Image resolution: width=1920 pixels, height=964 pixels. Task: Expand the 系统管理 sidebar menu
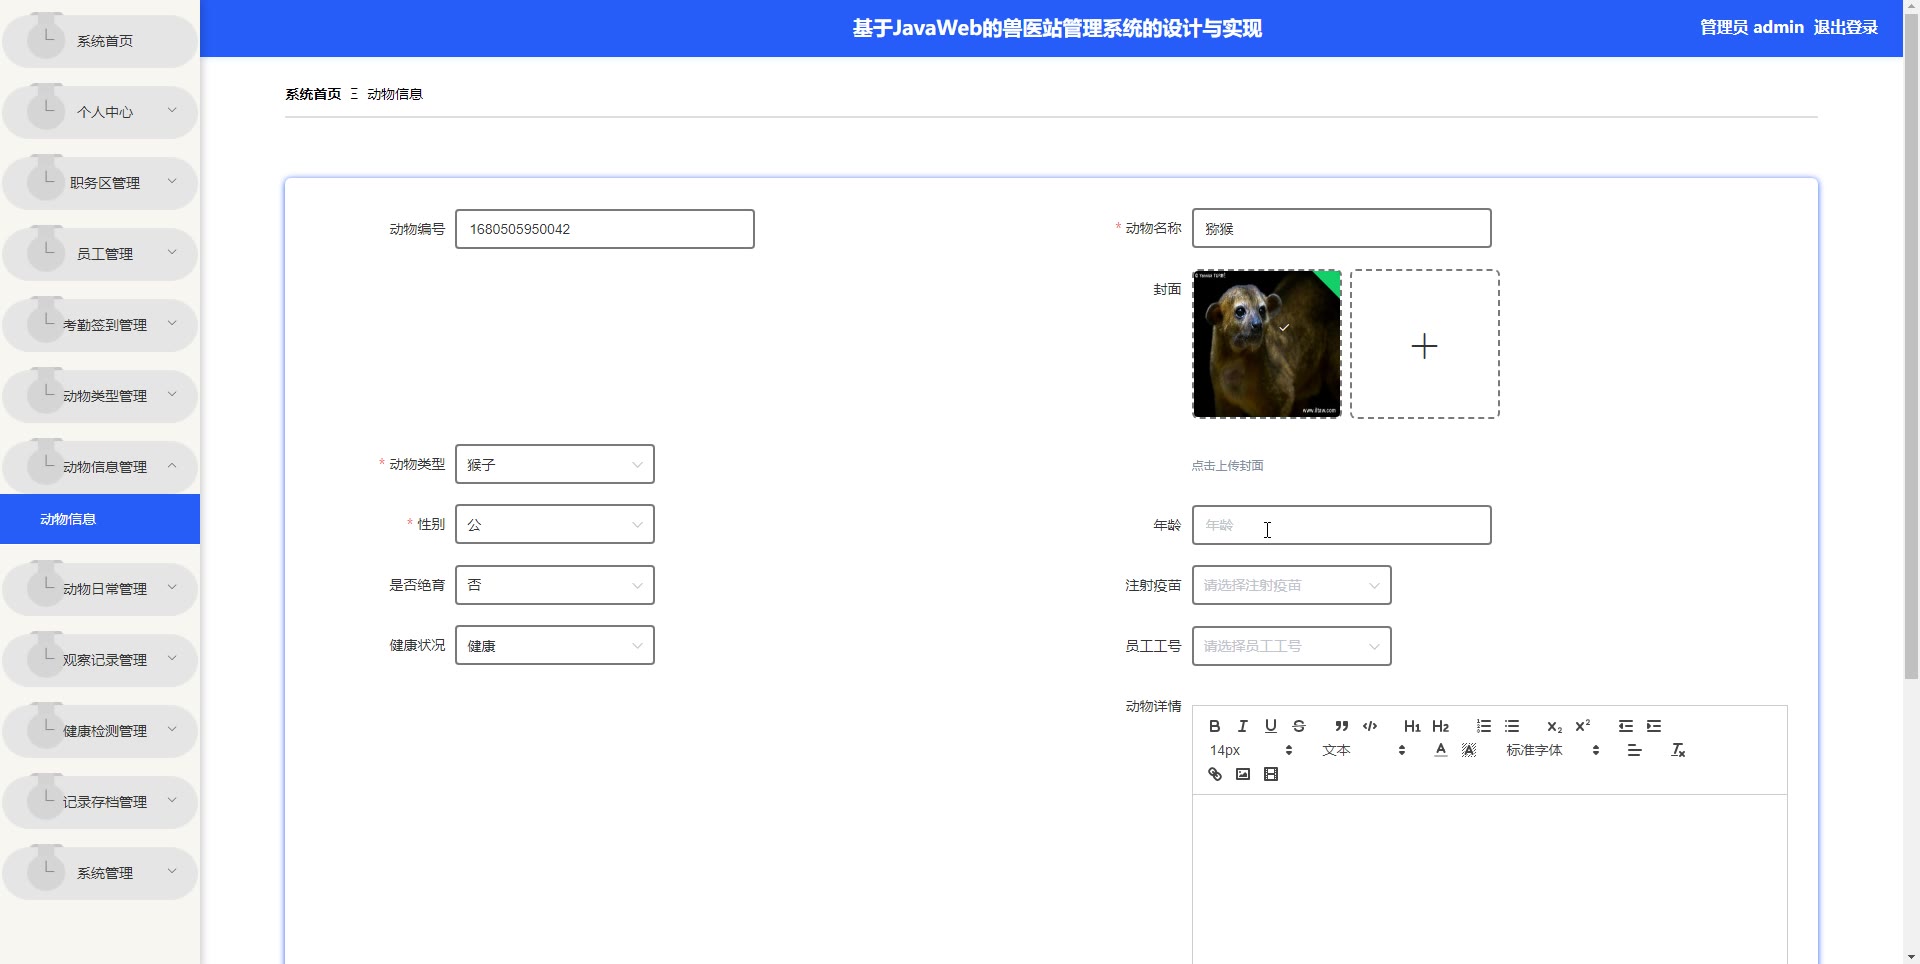click(100, 873)
